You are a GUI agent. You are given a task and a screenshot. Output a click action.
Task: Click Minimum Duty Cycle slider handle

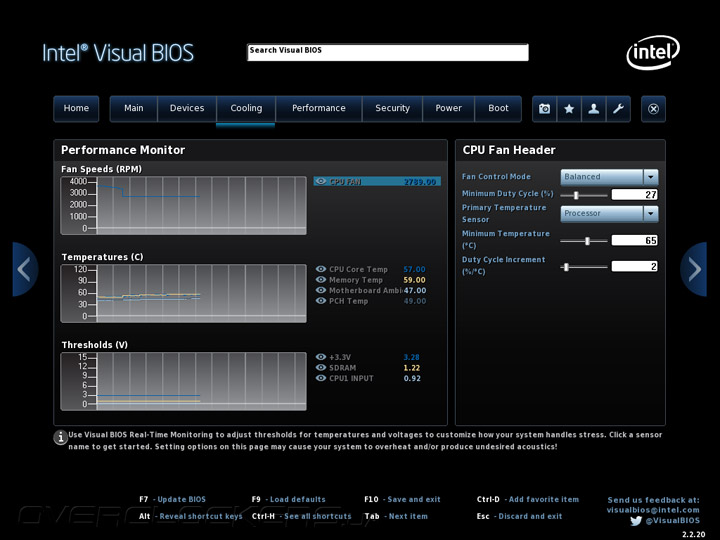coord(576,195)
